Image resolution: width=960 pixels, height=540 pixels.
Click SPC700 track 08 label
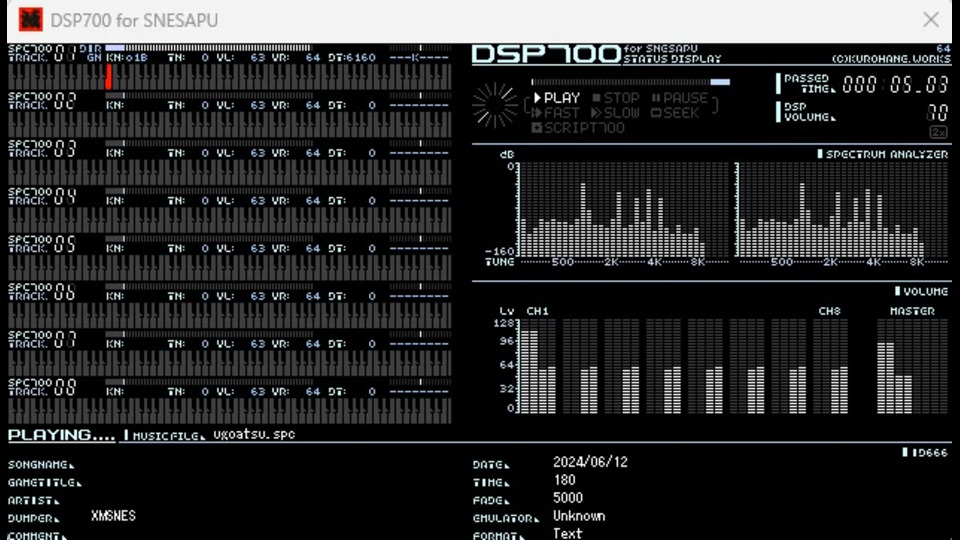[42, 388]
